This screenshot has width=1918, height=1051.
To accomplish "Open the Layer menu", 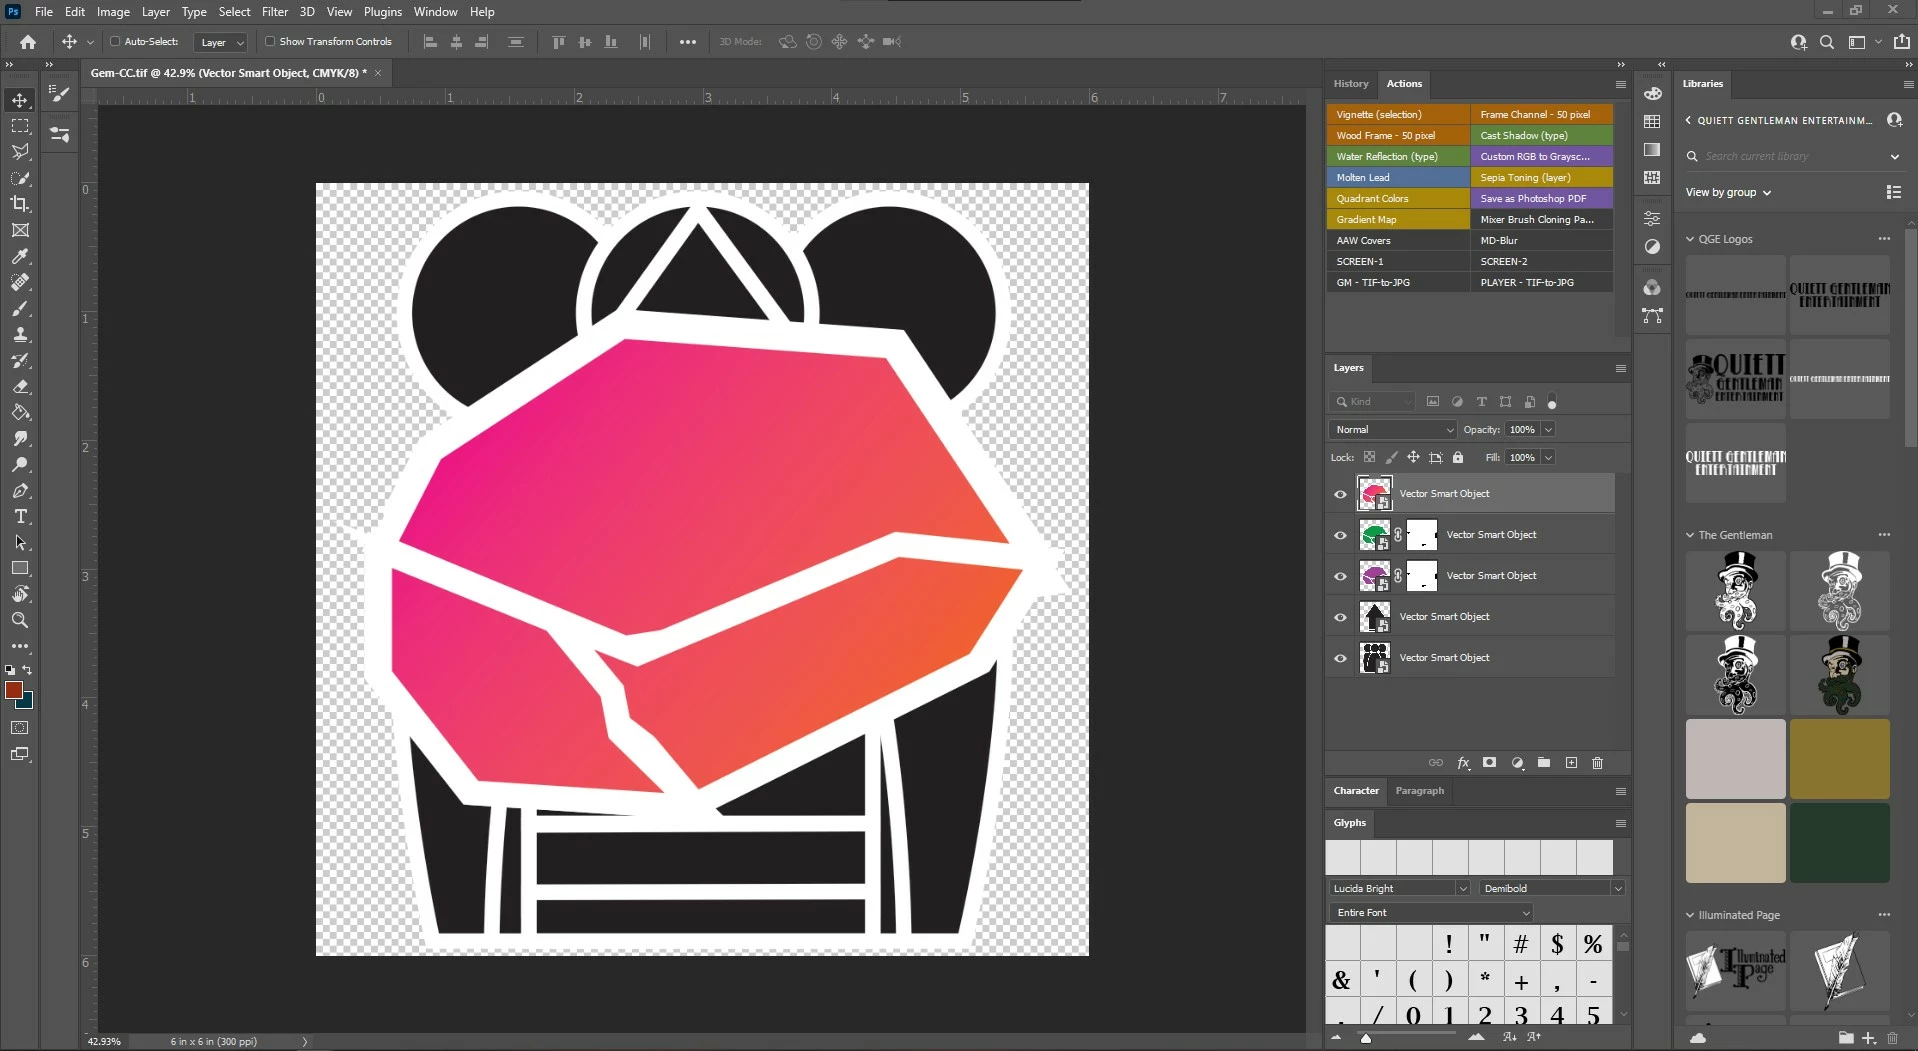I will point(155,12).
